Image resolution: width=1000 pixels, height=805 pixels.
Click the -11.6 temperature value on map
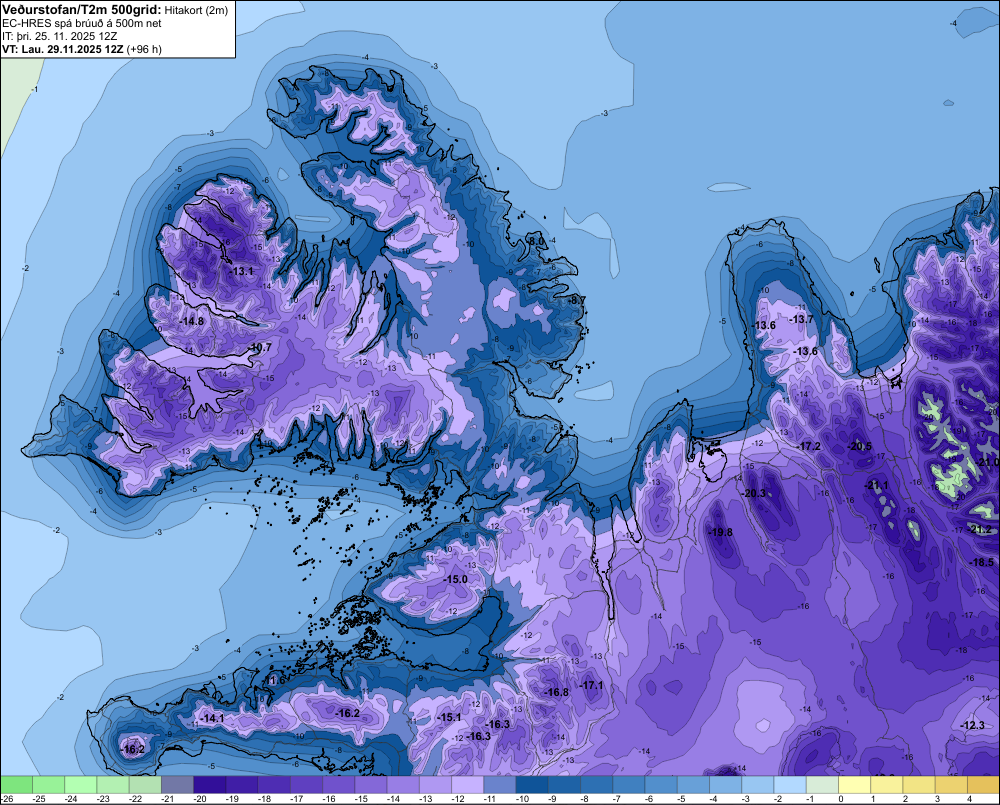[276, 681]
